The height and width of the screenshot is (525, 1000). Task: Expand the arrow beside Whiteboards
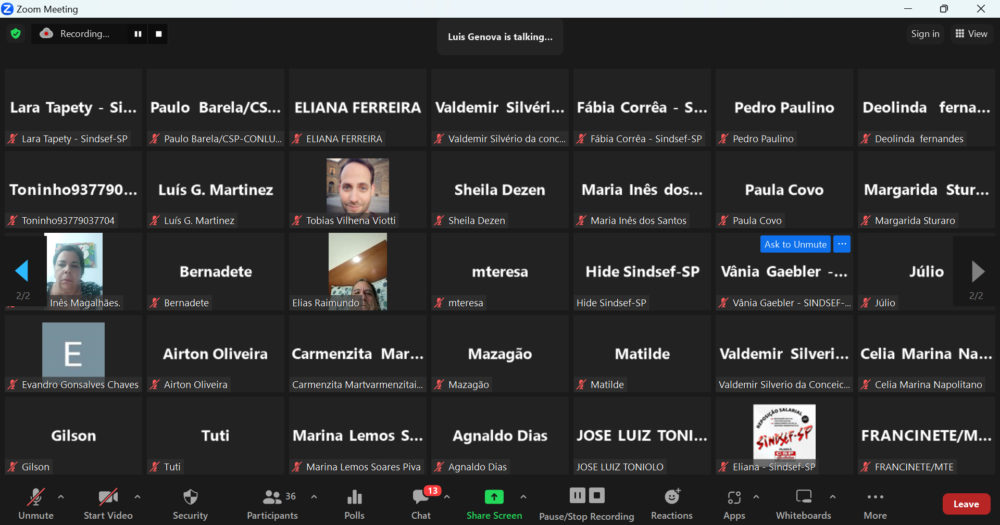tap(832, 496)
